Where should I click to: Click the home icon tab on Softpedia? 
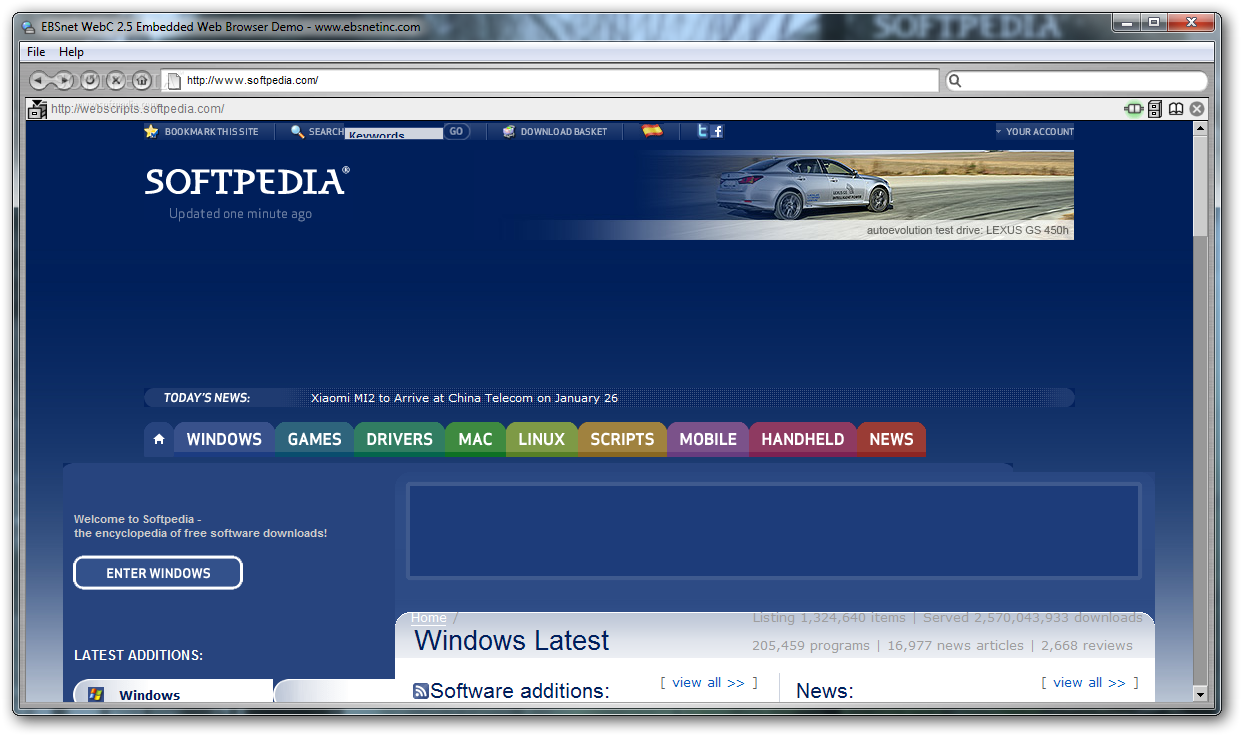pyautogui.click(x=159, y=439)
